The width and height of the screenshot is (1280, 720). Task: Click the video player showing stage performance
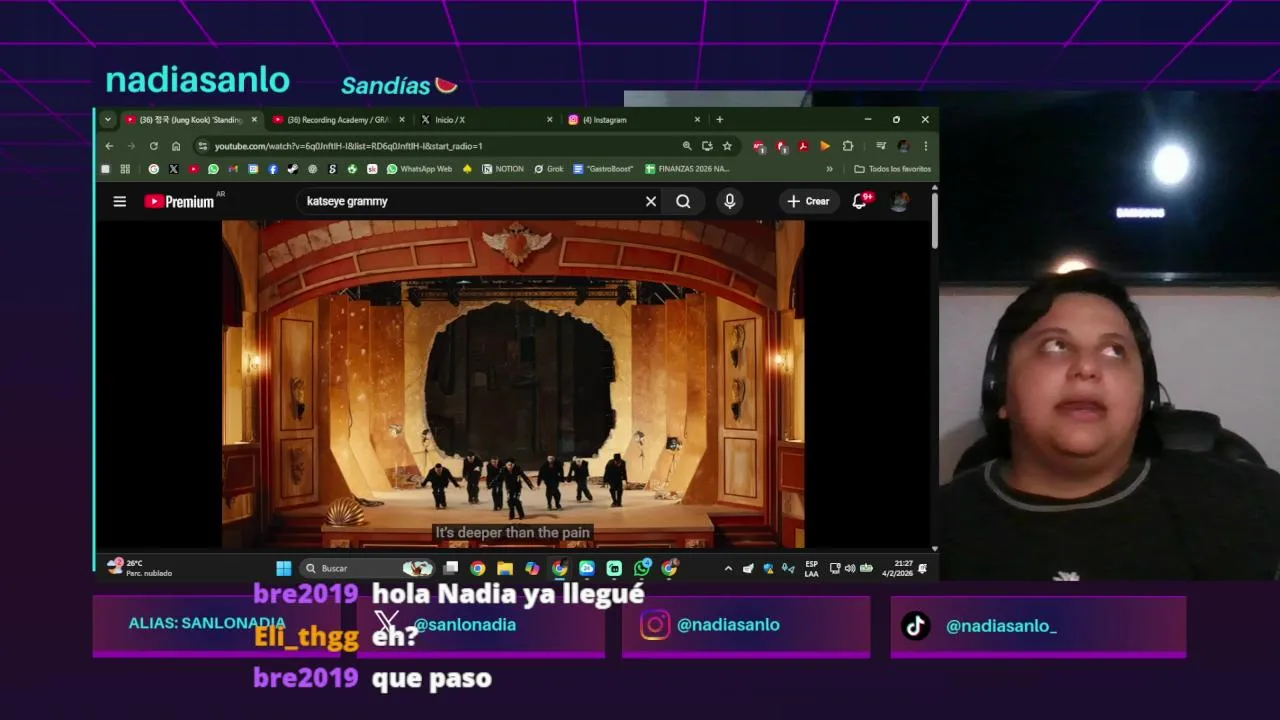pos(513,384)
